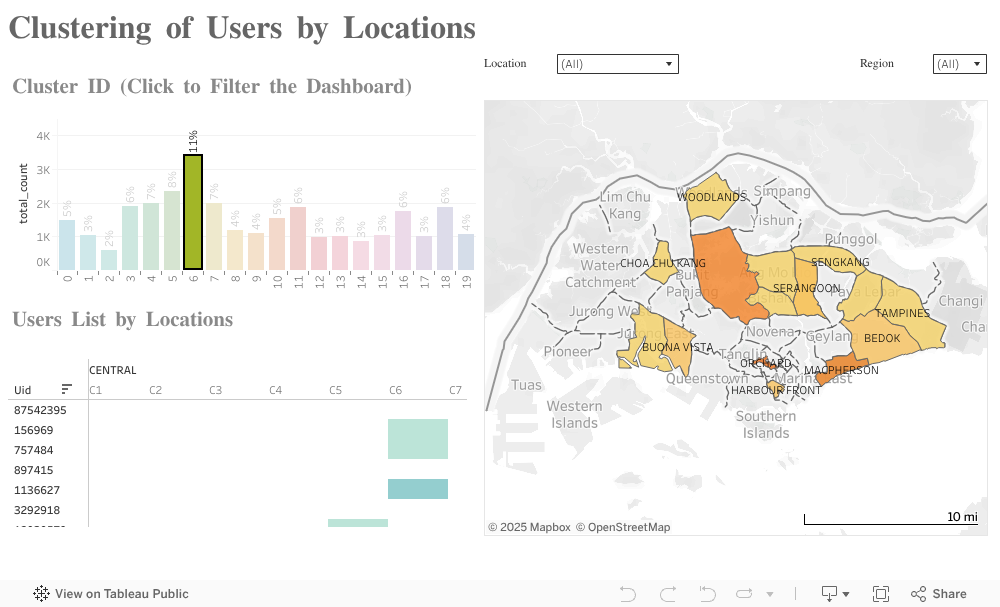
Task: Click the Redo icon in bottom toolbar
Action: pyautogui.click(x=668, y=594)
